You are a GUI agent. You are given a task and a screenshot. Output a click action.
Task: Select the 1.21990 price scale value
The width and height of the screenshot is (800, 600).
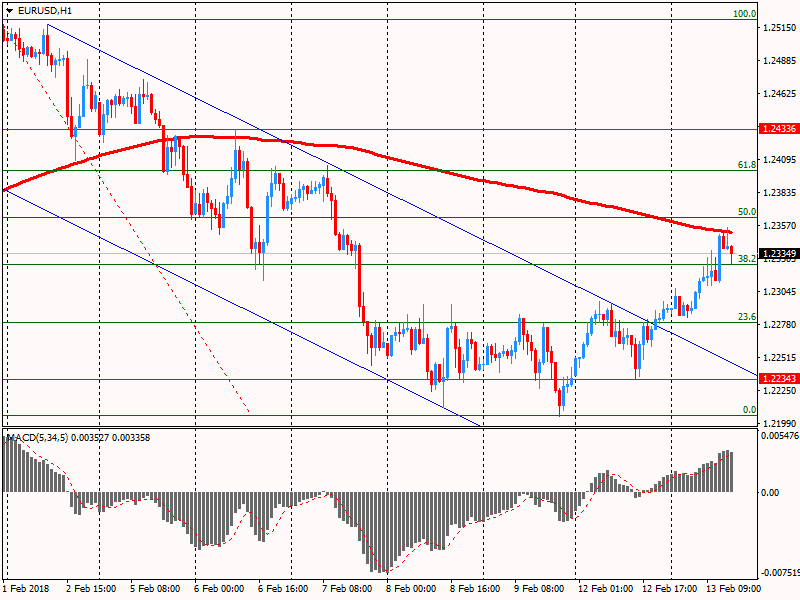[x=780, y=423]
